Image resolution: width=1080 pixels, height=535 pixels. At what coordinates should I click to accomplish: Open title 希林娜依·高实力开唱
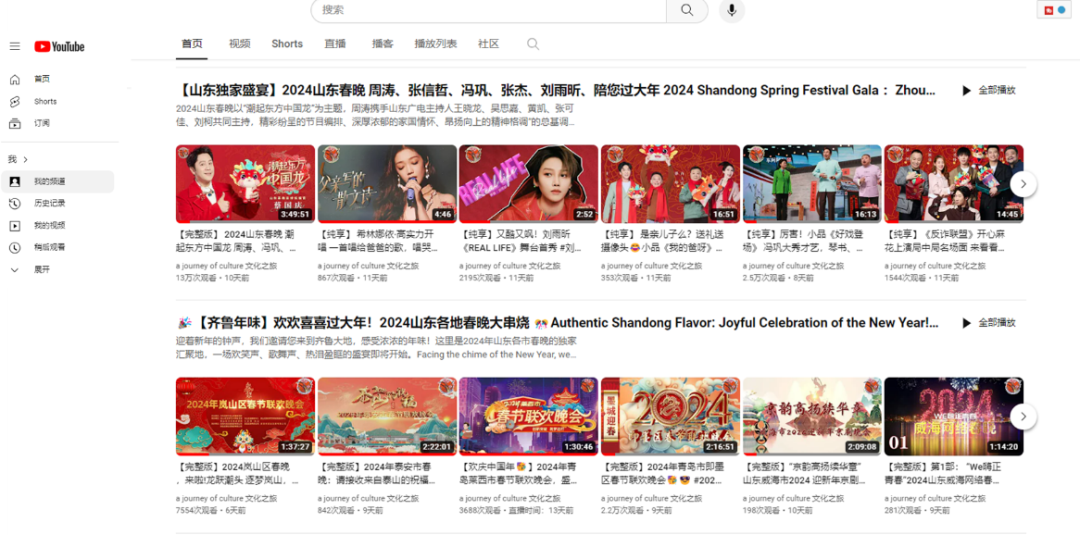coord(377,241)
